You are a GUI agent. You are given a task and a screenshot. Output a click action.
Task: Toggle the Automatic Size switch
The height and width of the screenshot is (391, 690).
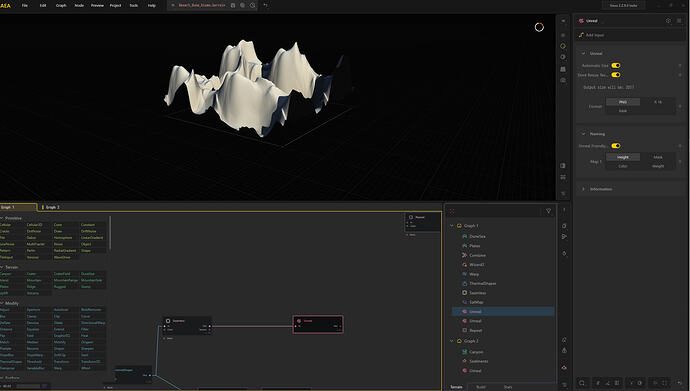tap(616, 66)
